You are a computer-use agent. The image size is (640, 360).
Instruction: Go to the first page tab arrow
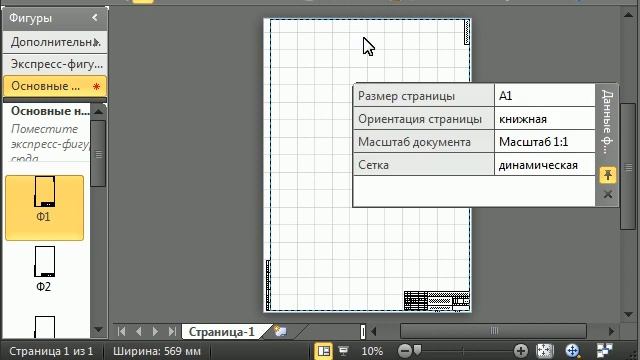[x=122, y=331]
